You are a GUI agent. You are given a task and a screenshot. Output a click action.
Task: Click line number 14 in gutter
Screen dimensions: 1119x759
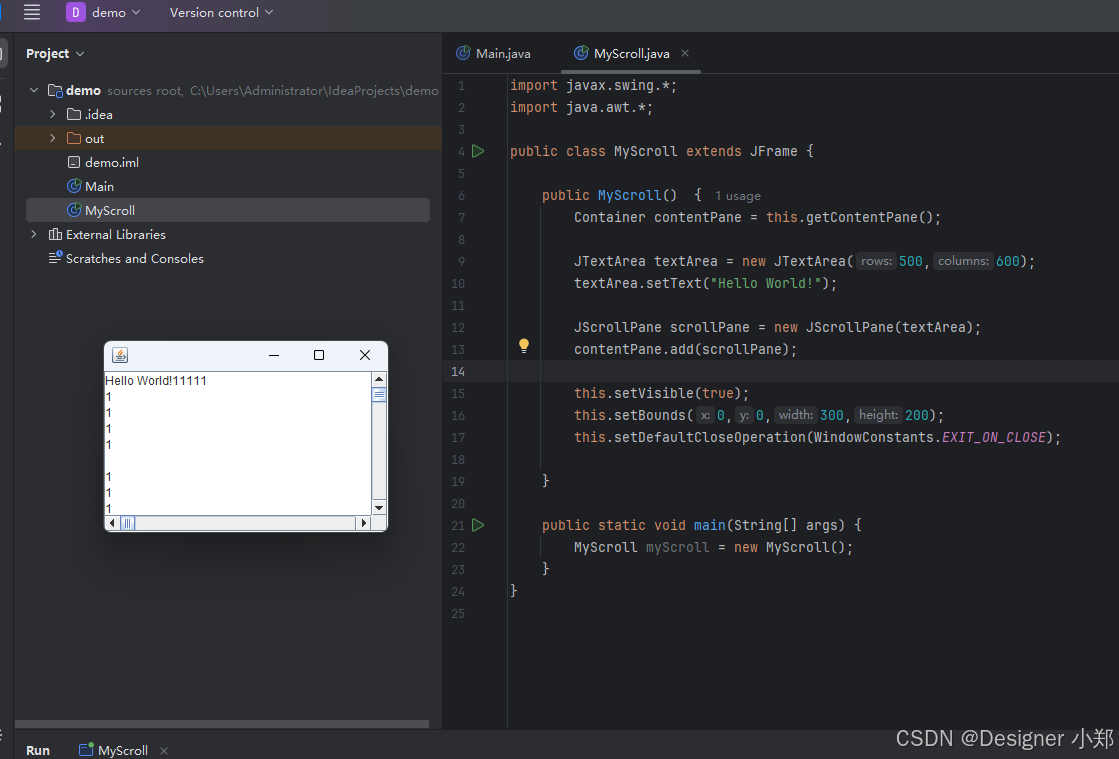click(x=458, y=371)
